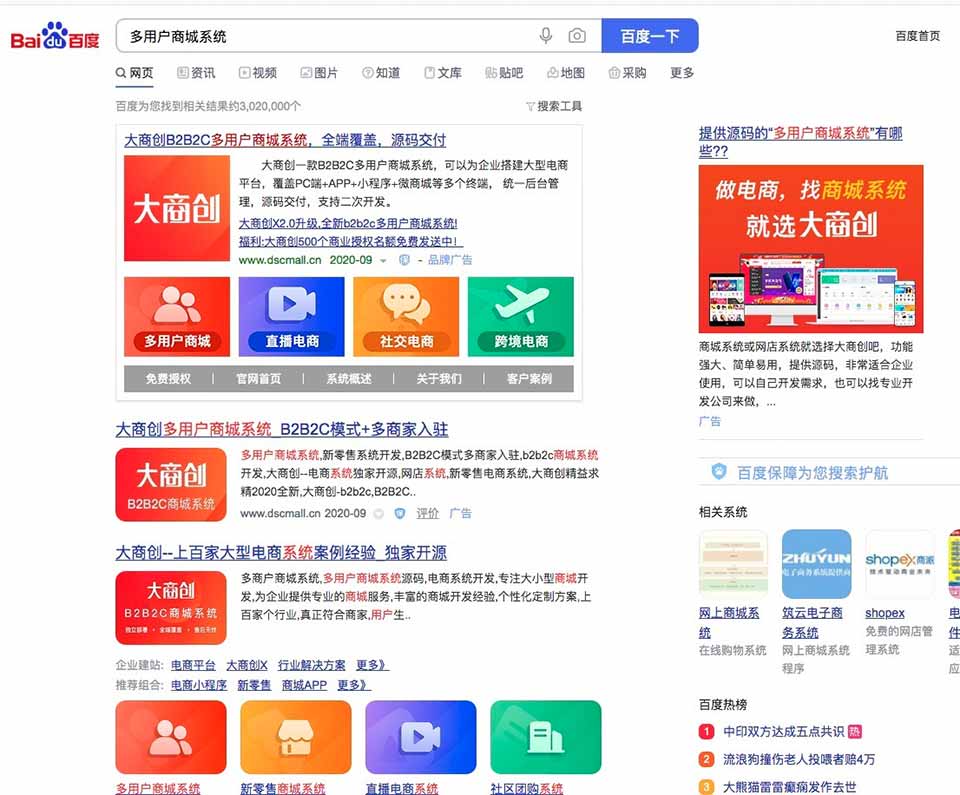Screen dimensions: 960x795
Task: Open 大商创--上百家大型电商系统案例经验 result title
Action: point(281,552)
